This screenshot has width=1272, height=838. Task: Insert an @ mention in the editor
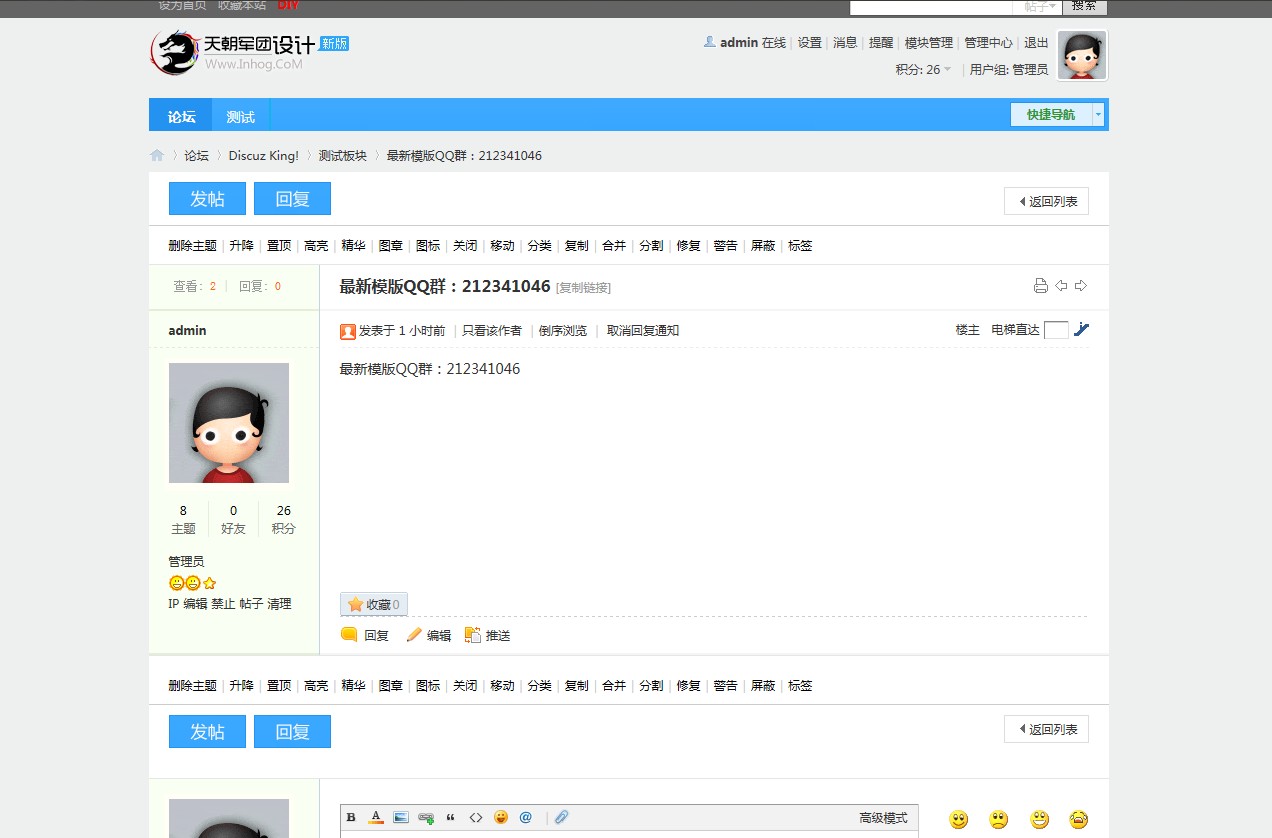[526, 817]
